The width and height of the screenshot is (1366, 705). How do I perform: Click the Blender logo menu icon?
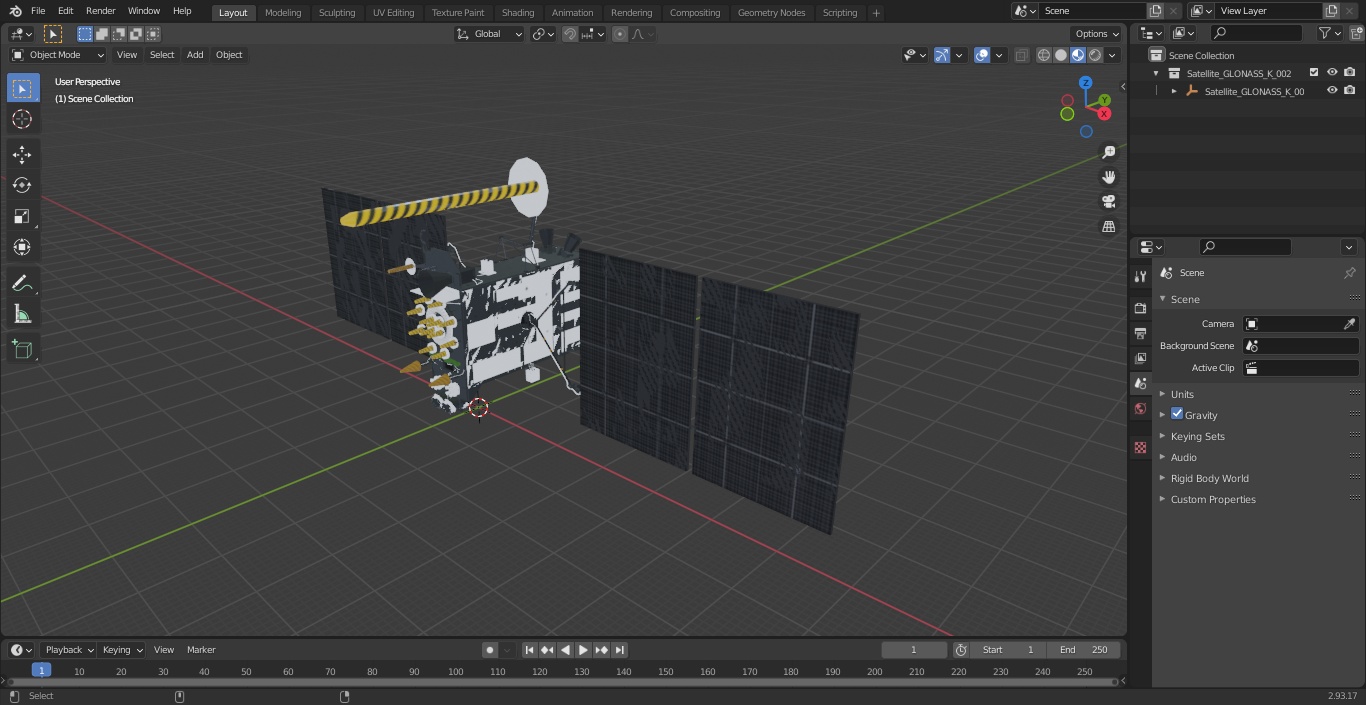(x=15, y=11)
